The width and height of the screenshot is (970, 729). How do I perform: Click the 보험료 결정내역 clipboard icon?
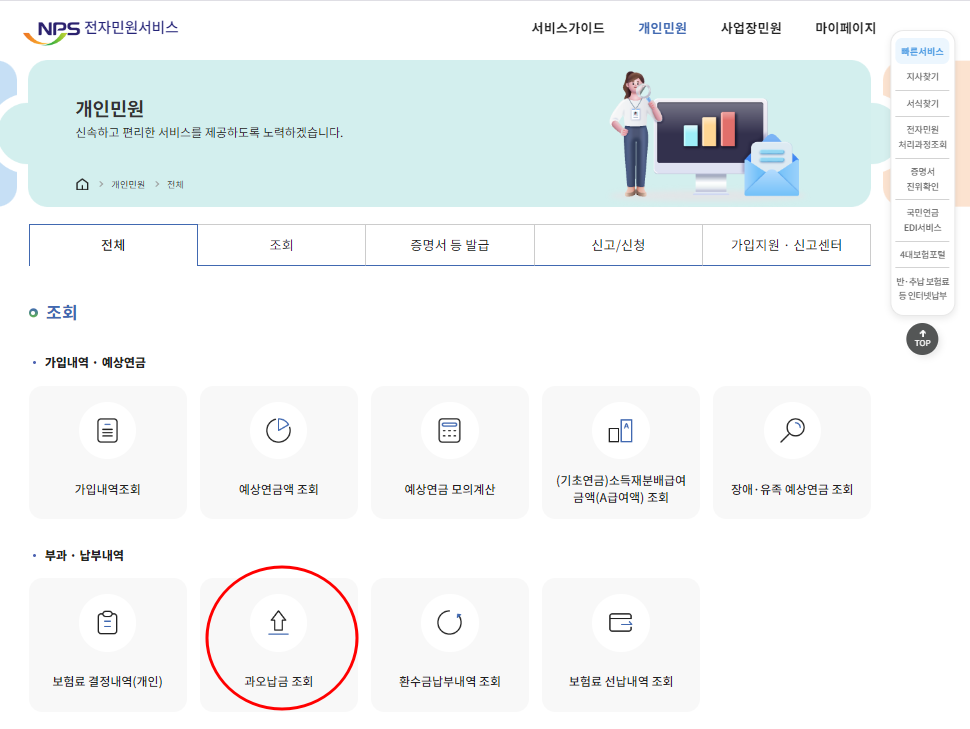[x=108, y=623]
